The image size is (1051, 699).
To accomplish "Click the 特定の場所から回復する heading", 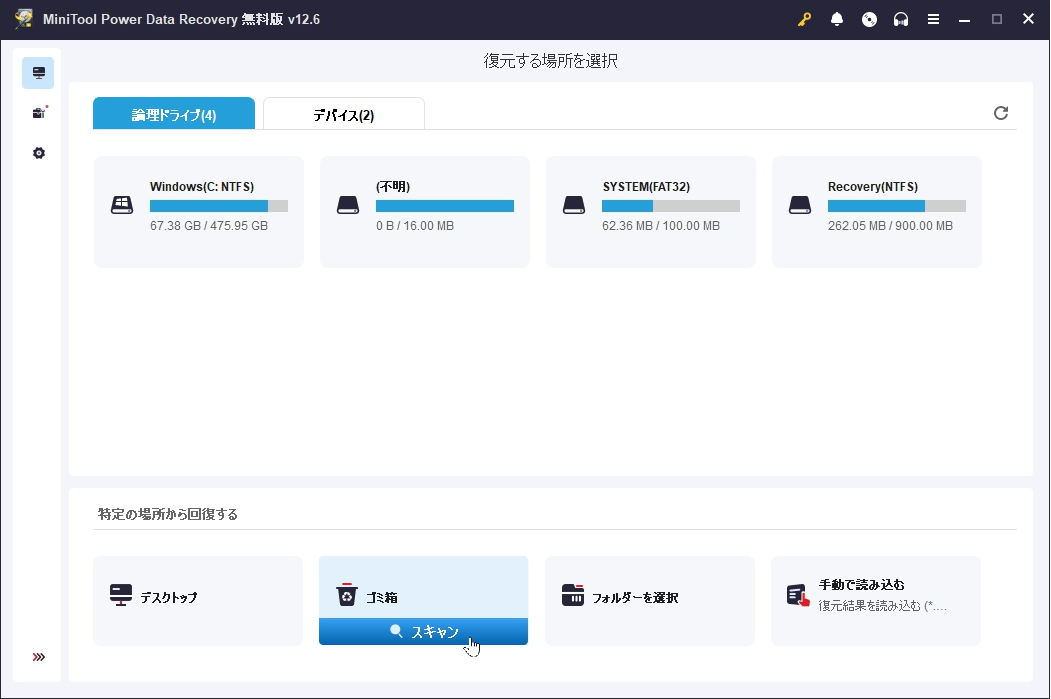I will (x=168, y=514).
